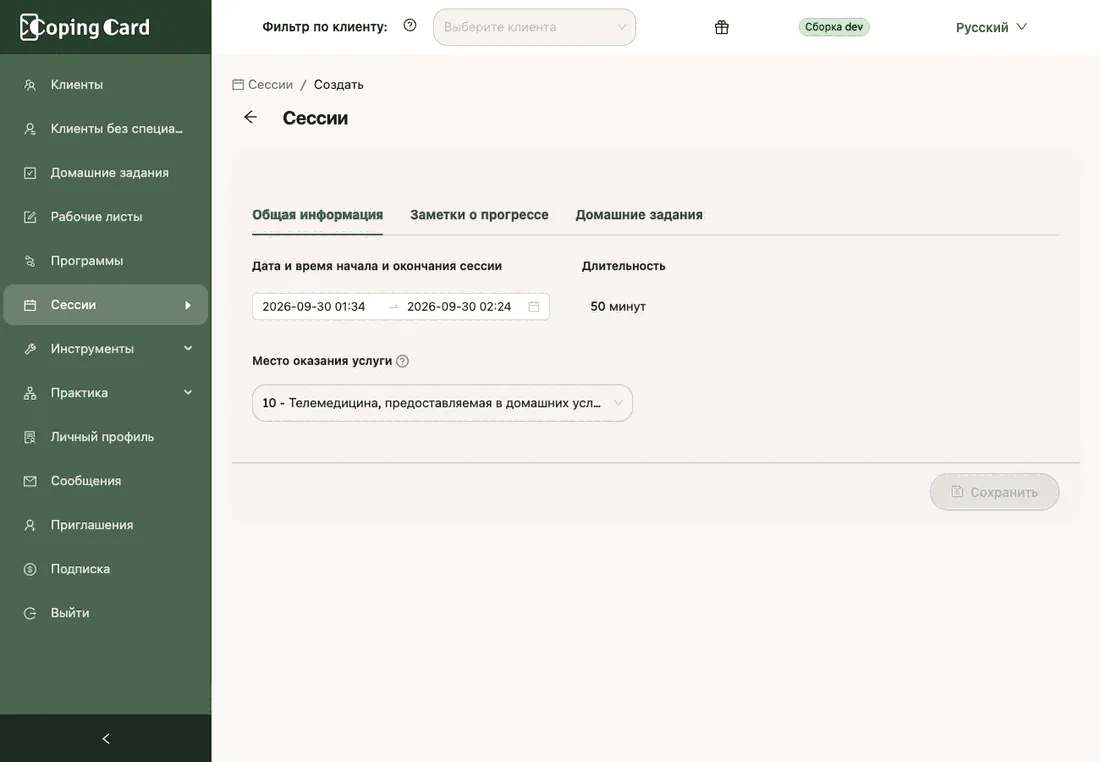Screen dimensions: 1100x762
Task: Click Выйти to log out
Action: (105, 613)
